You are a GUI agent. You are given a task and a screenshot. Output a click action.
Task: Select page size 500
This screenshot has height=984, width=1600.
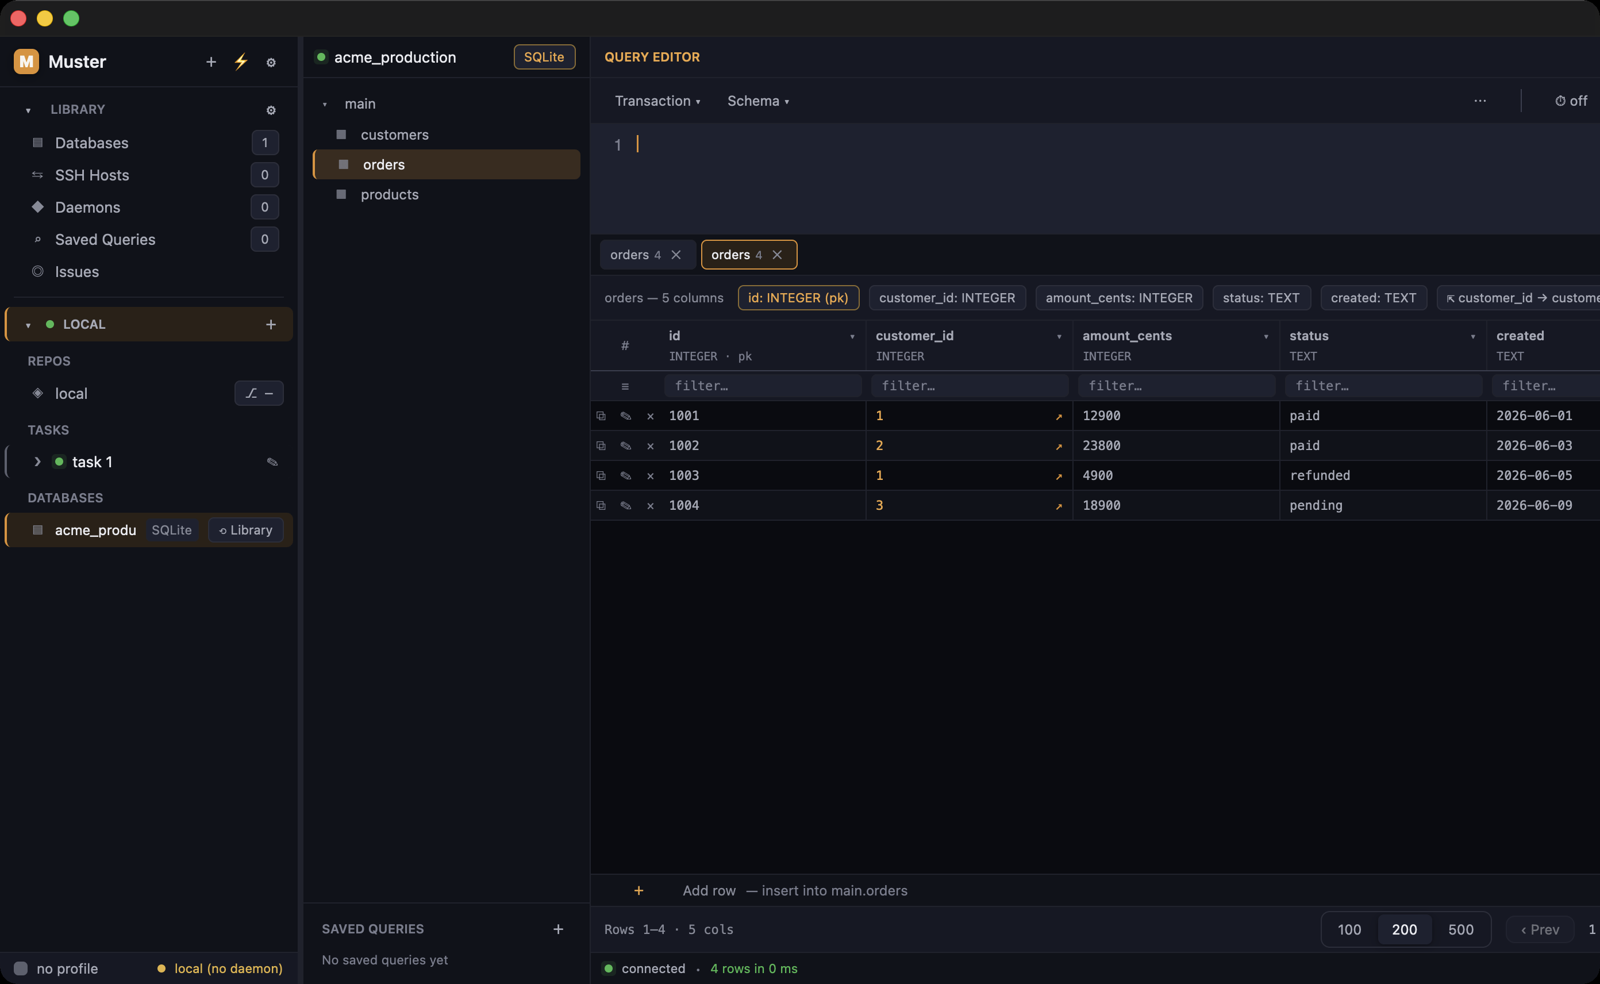click(x=1461, y=930)
